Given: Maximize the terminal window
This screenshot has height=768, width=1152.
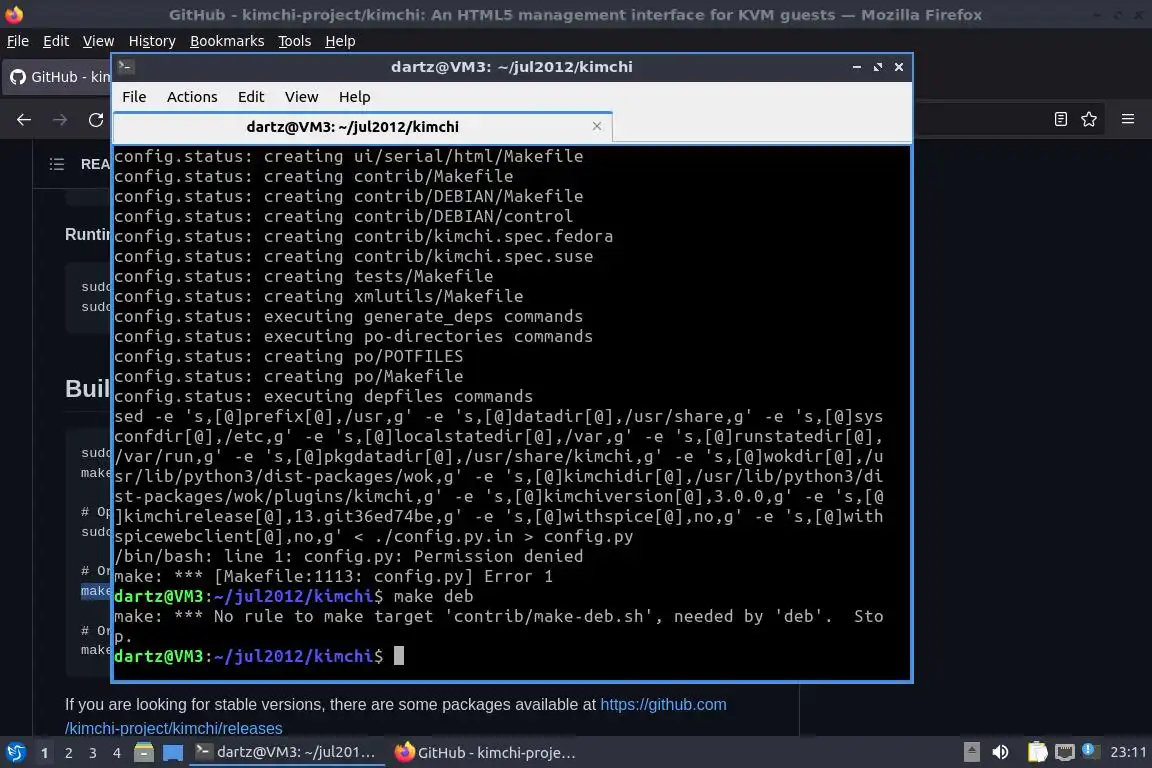Looking at the screenshot, I should click(878, 67).
